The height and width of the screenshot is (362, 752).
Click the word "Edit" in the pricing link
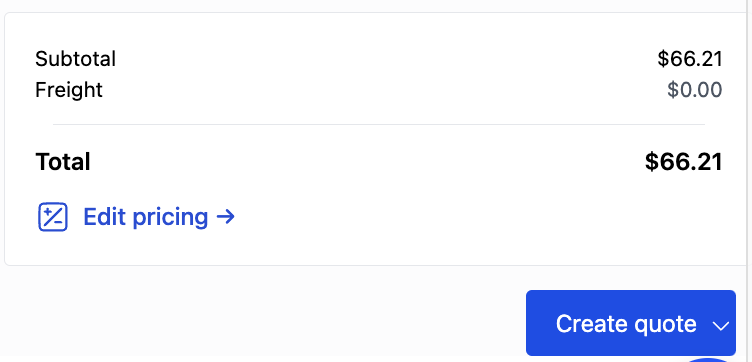pyautogui.click(x=105, y=216)
